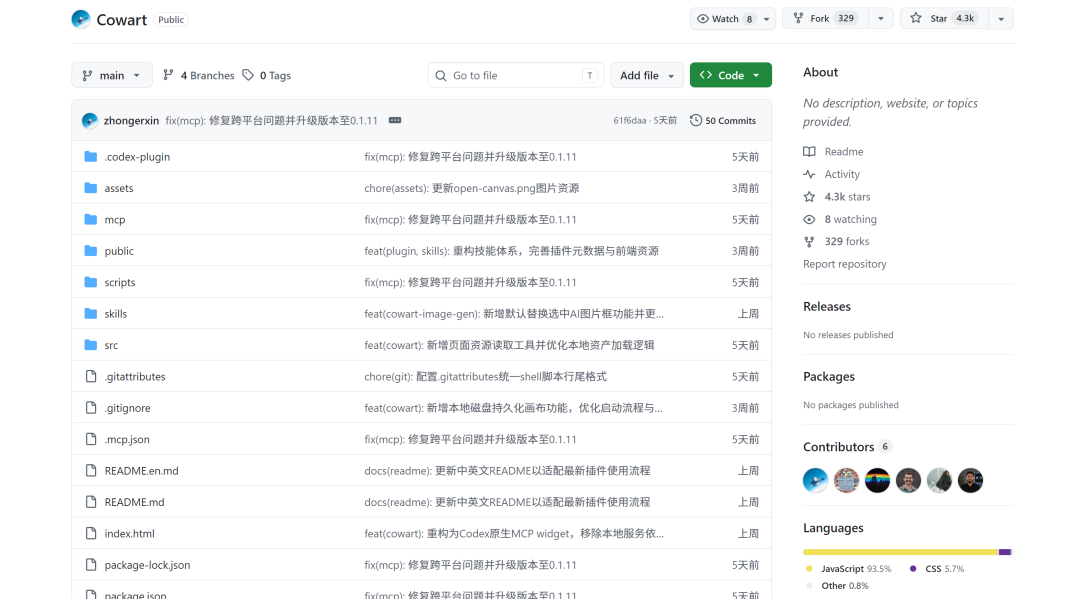Viewport: 1080px width, 599px height.
Task: Click the yellow JavaScript segment of language bar
Action: pyautogui.click(x=900, y=552)
